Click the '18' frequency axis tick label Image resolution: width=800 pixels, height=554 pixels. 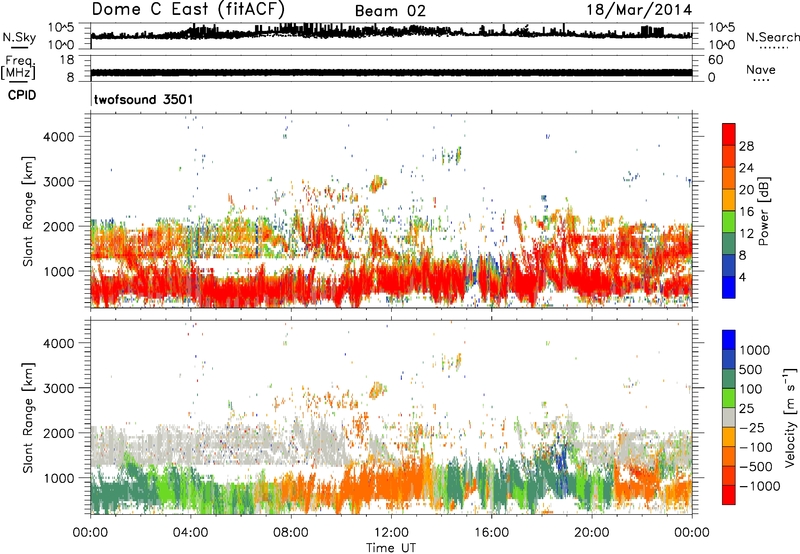67,60
